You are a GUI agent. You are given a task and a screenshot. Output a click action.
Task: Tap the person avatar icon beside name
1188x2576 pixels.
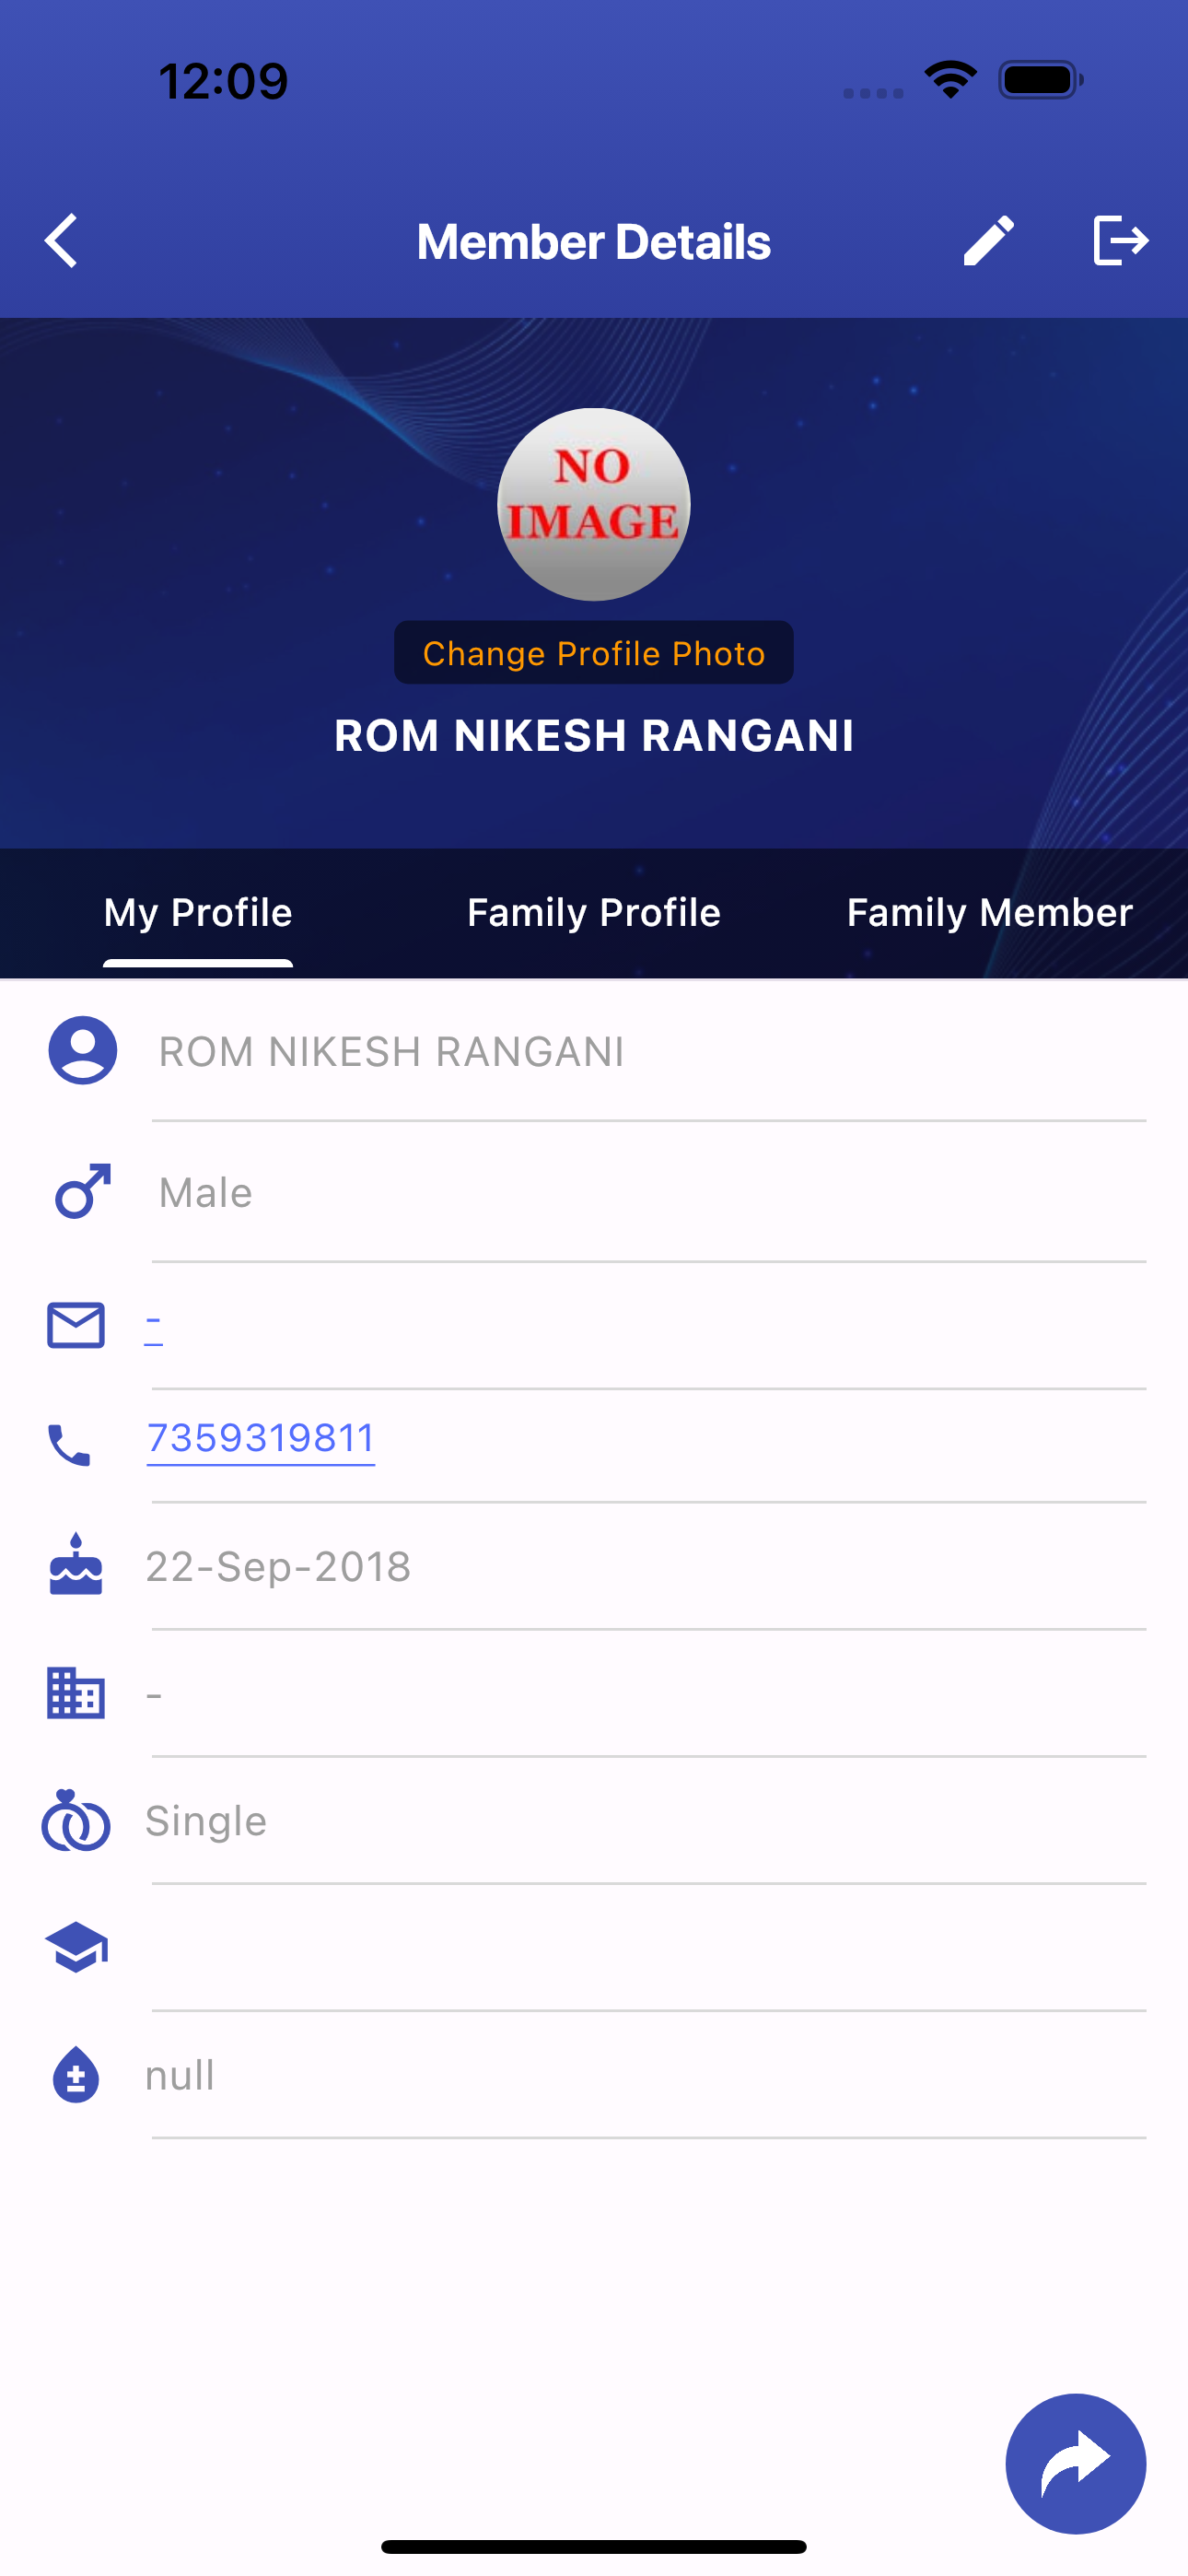pyautogui.click(x=83, y=1050)
